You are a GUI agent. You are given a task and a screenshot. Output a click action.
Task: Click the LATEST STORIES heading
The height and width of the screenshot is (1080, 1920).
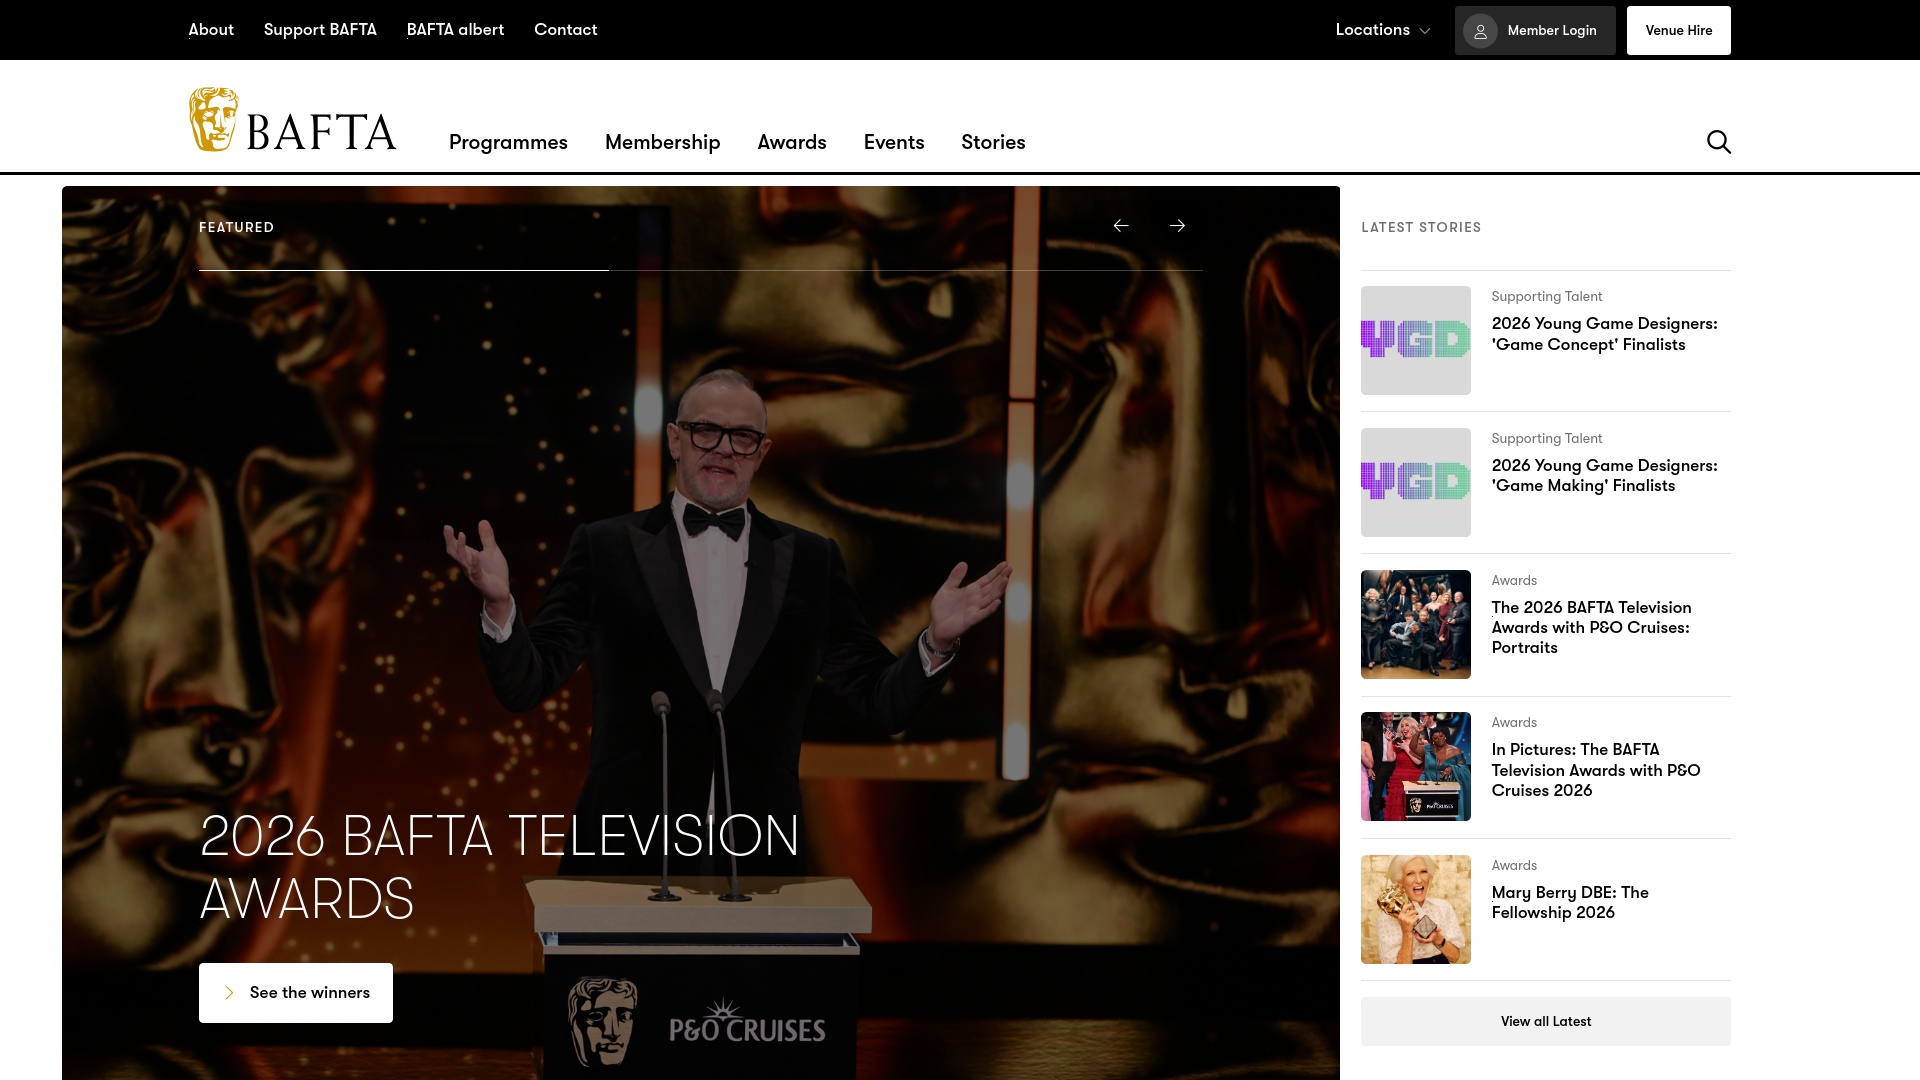pos(1421,228)
